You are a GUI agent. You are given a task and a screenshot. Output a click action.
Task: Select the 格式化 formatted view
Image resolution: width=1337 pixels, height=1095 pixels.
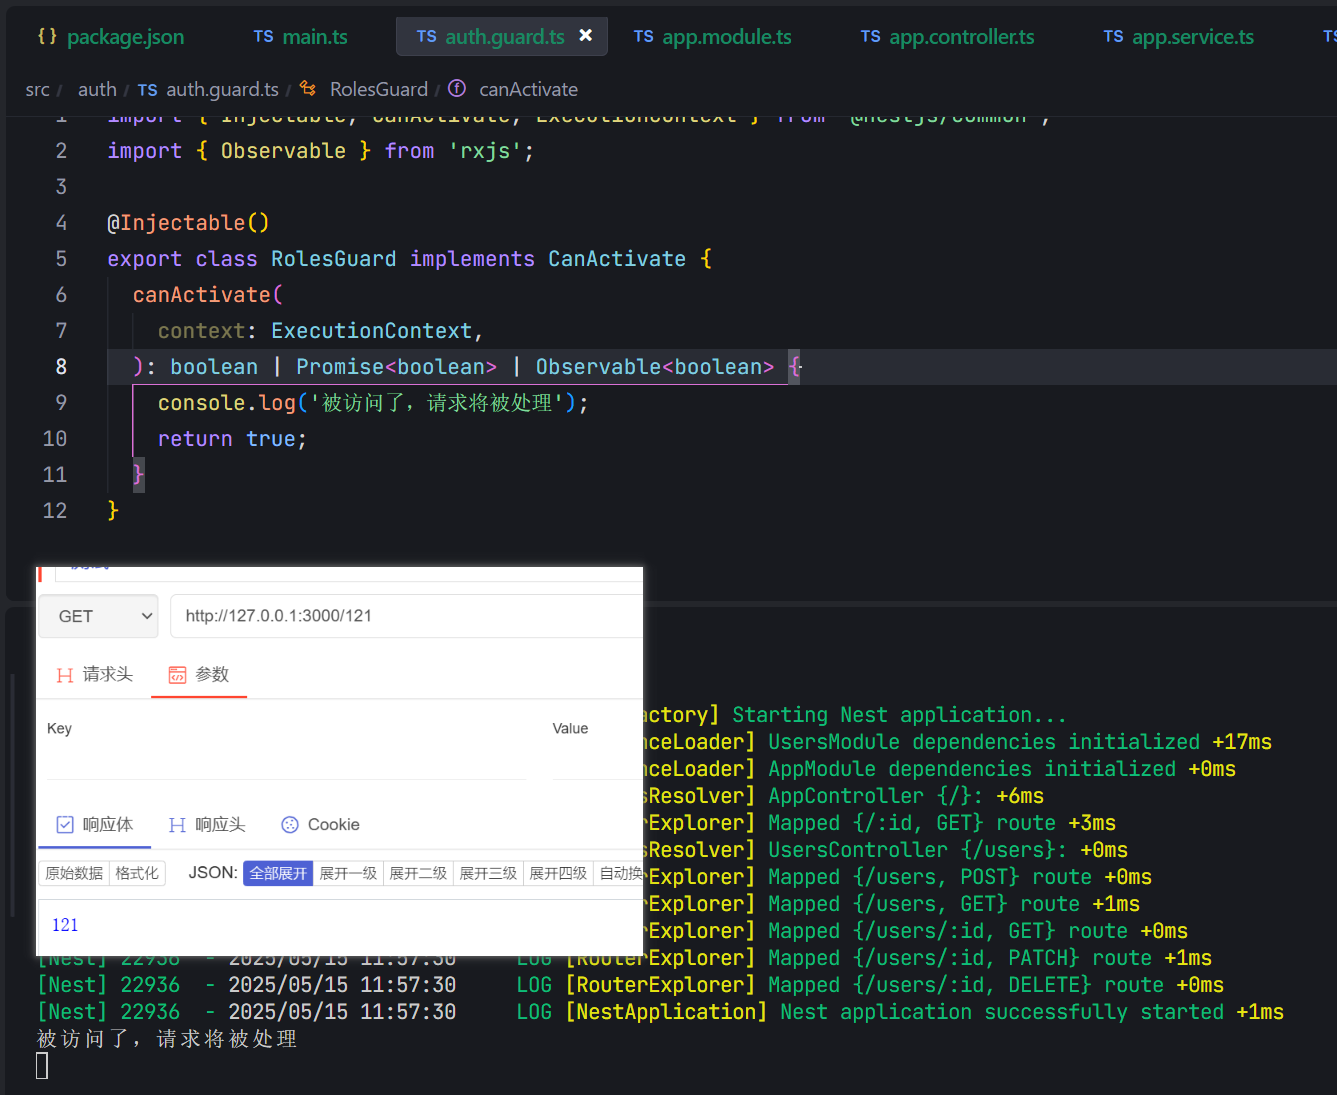137,873
